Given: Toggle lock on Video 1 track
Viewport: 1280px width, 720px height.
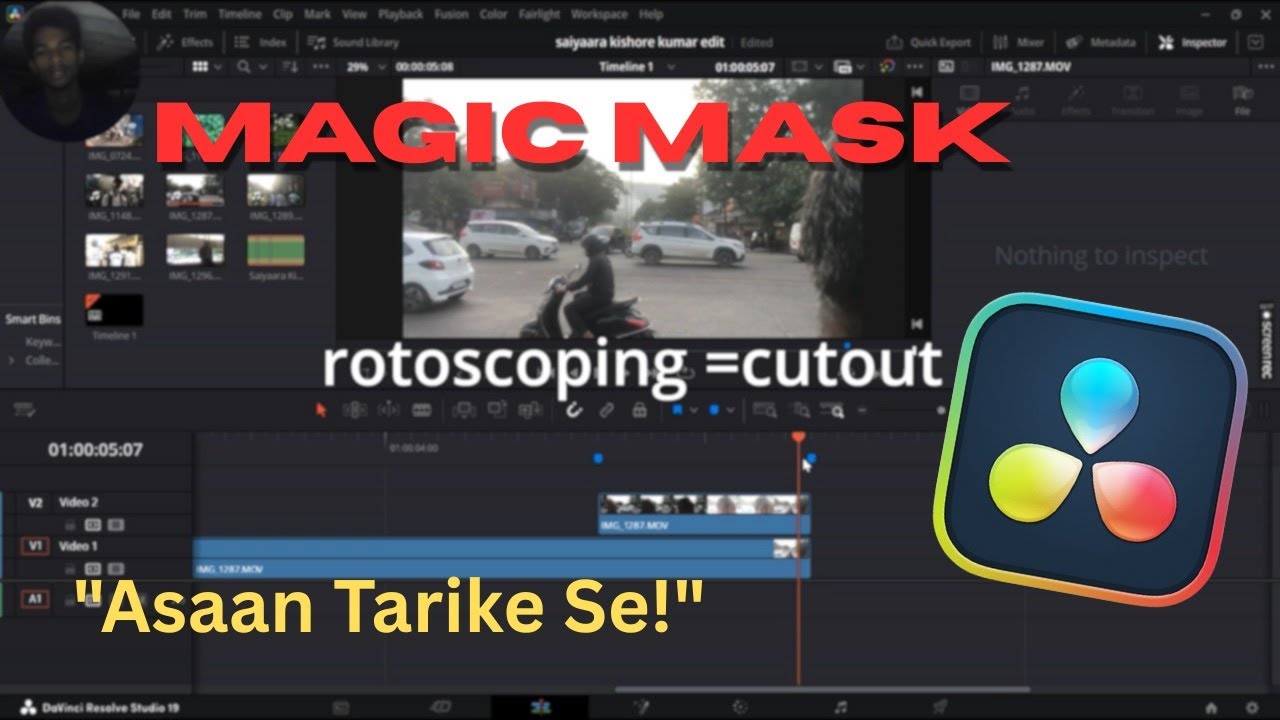Looking at the screenshot, I should (x=70, y=567).
